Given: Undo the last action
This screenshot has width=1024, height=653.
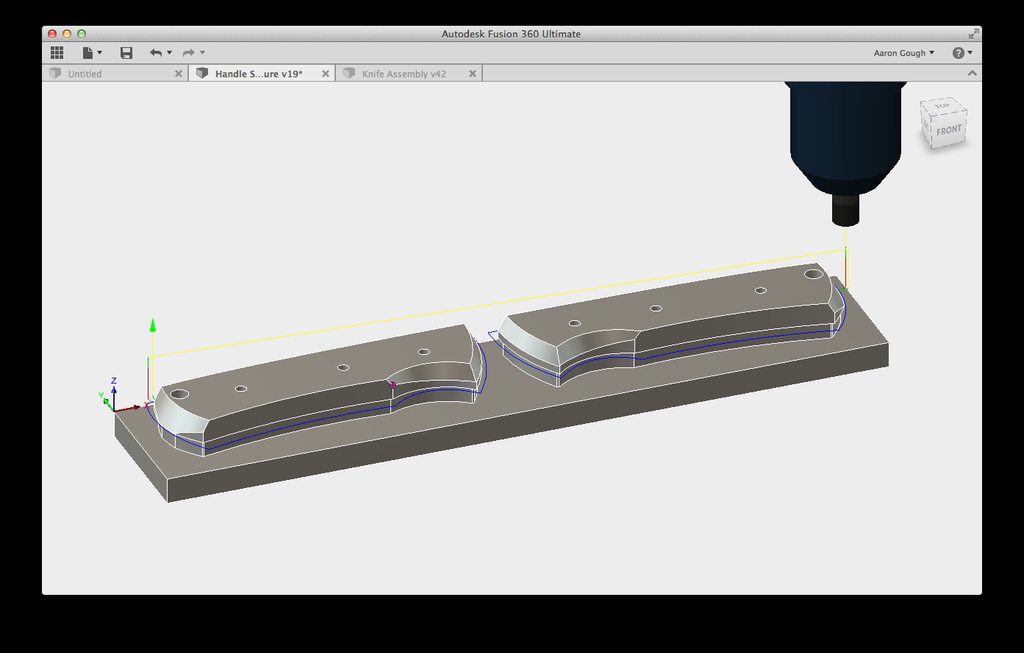Looking at the screenshot, I should [x=155, y=53].
